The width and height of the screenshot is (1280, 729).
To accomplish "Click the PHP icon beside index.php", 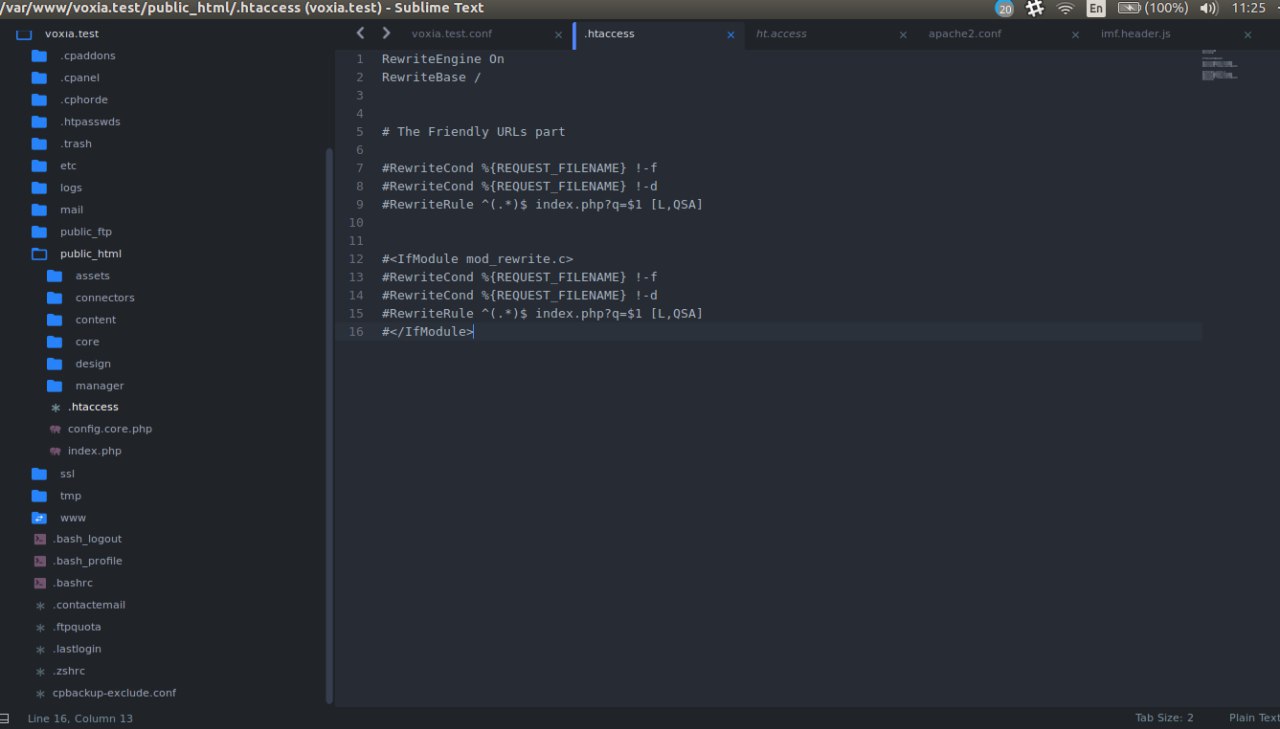I will pos(55,451).
